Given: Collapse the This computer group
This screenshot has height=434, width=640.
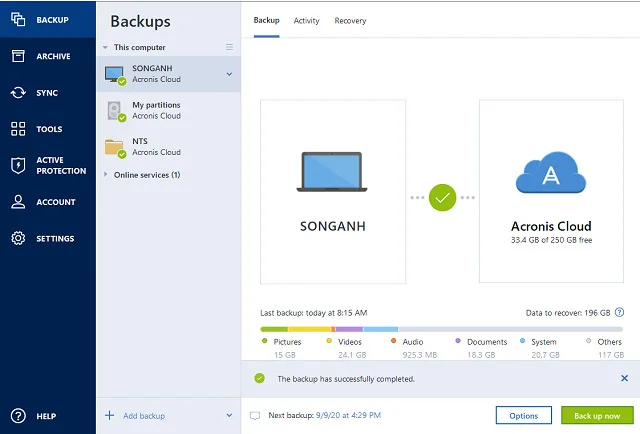Looking at the screenshot, I should tap(105, 47).
